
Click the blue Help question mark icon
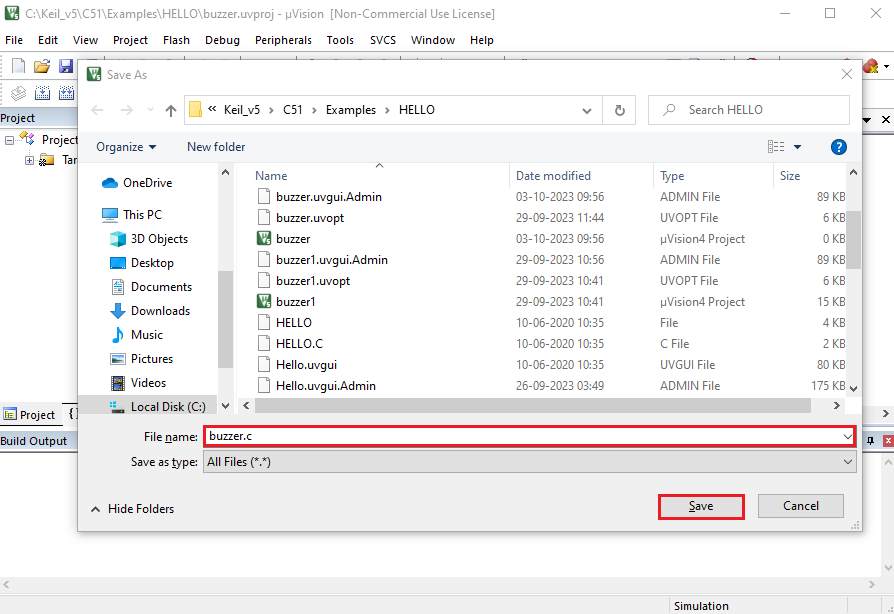coord(838,147)
